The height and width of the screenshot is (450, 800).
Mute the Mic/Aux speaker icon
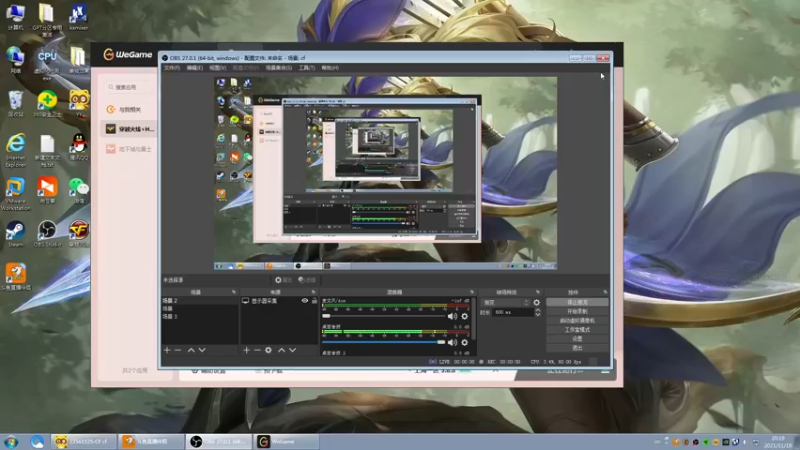452,316
